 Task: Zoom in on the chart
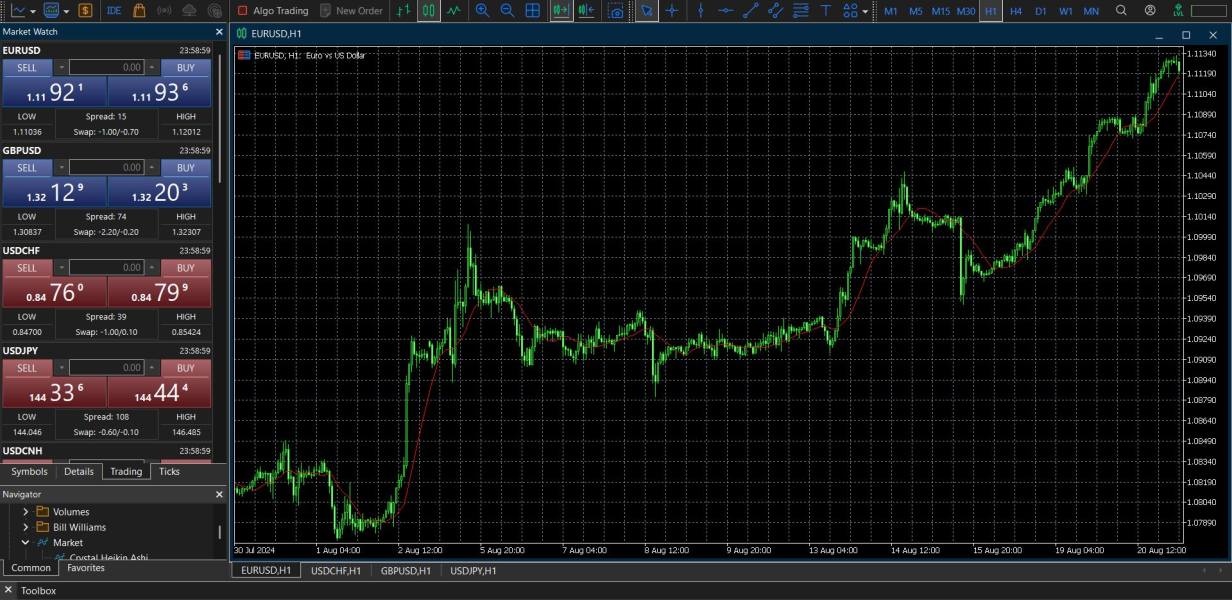coord(482,11)
